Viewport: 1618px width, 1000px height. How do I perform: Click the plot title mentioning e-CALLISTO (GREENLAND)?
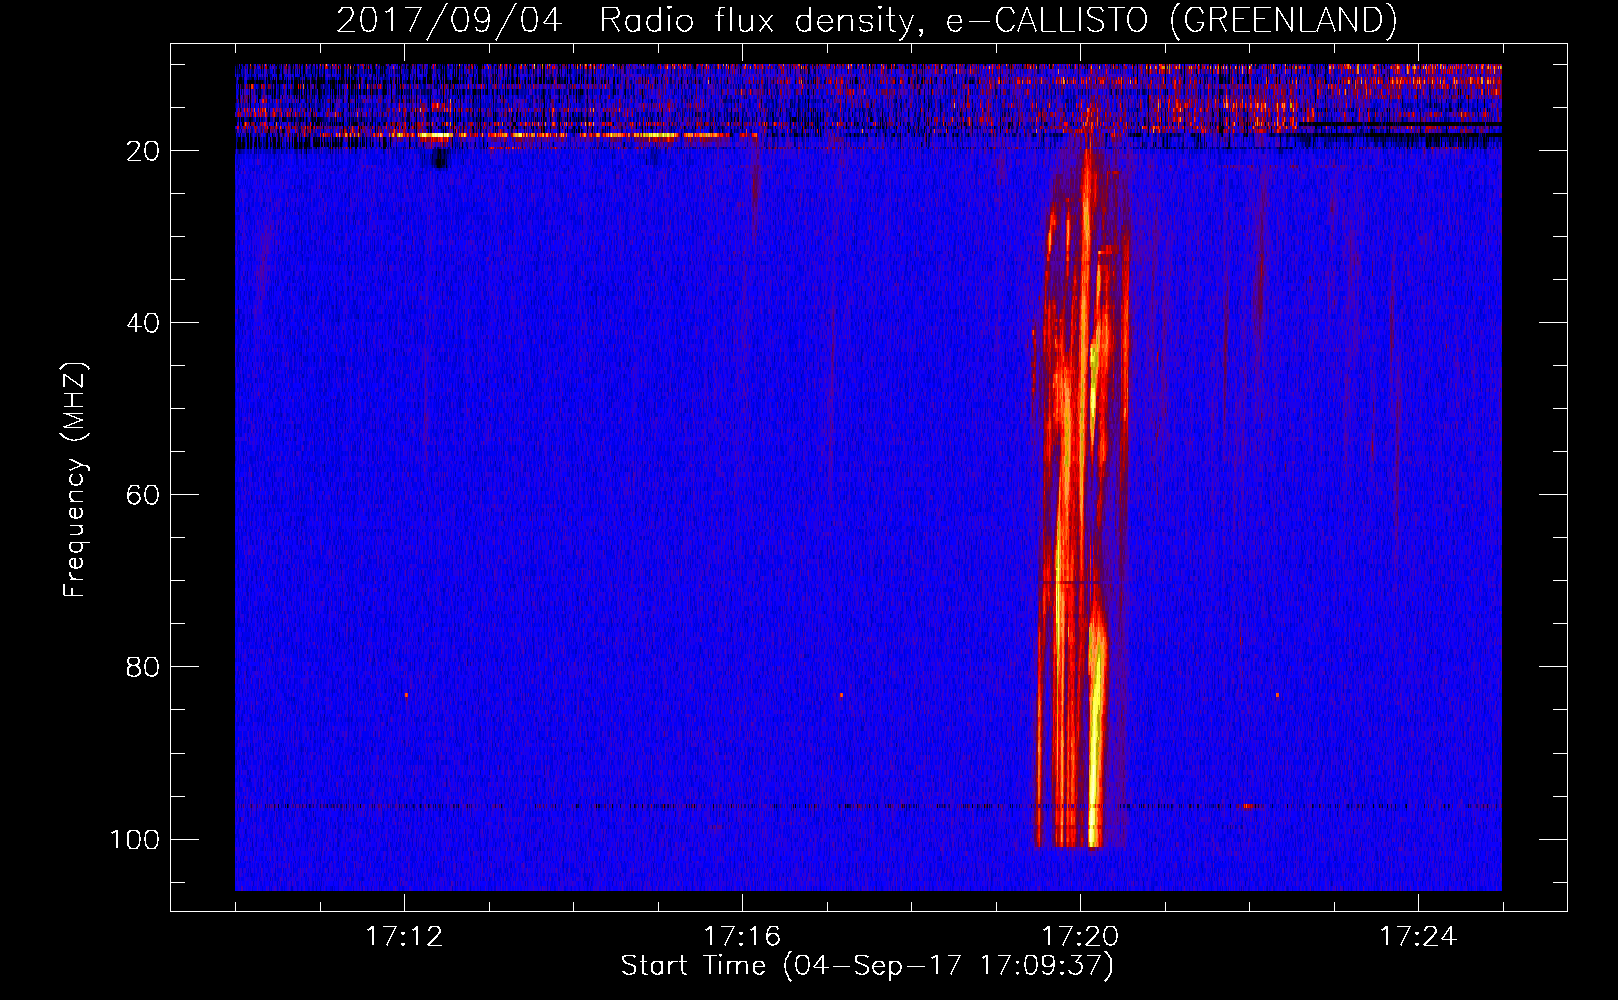point(866,20)
